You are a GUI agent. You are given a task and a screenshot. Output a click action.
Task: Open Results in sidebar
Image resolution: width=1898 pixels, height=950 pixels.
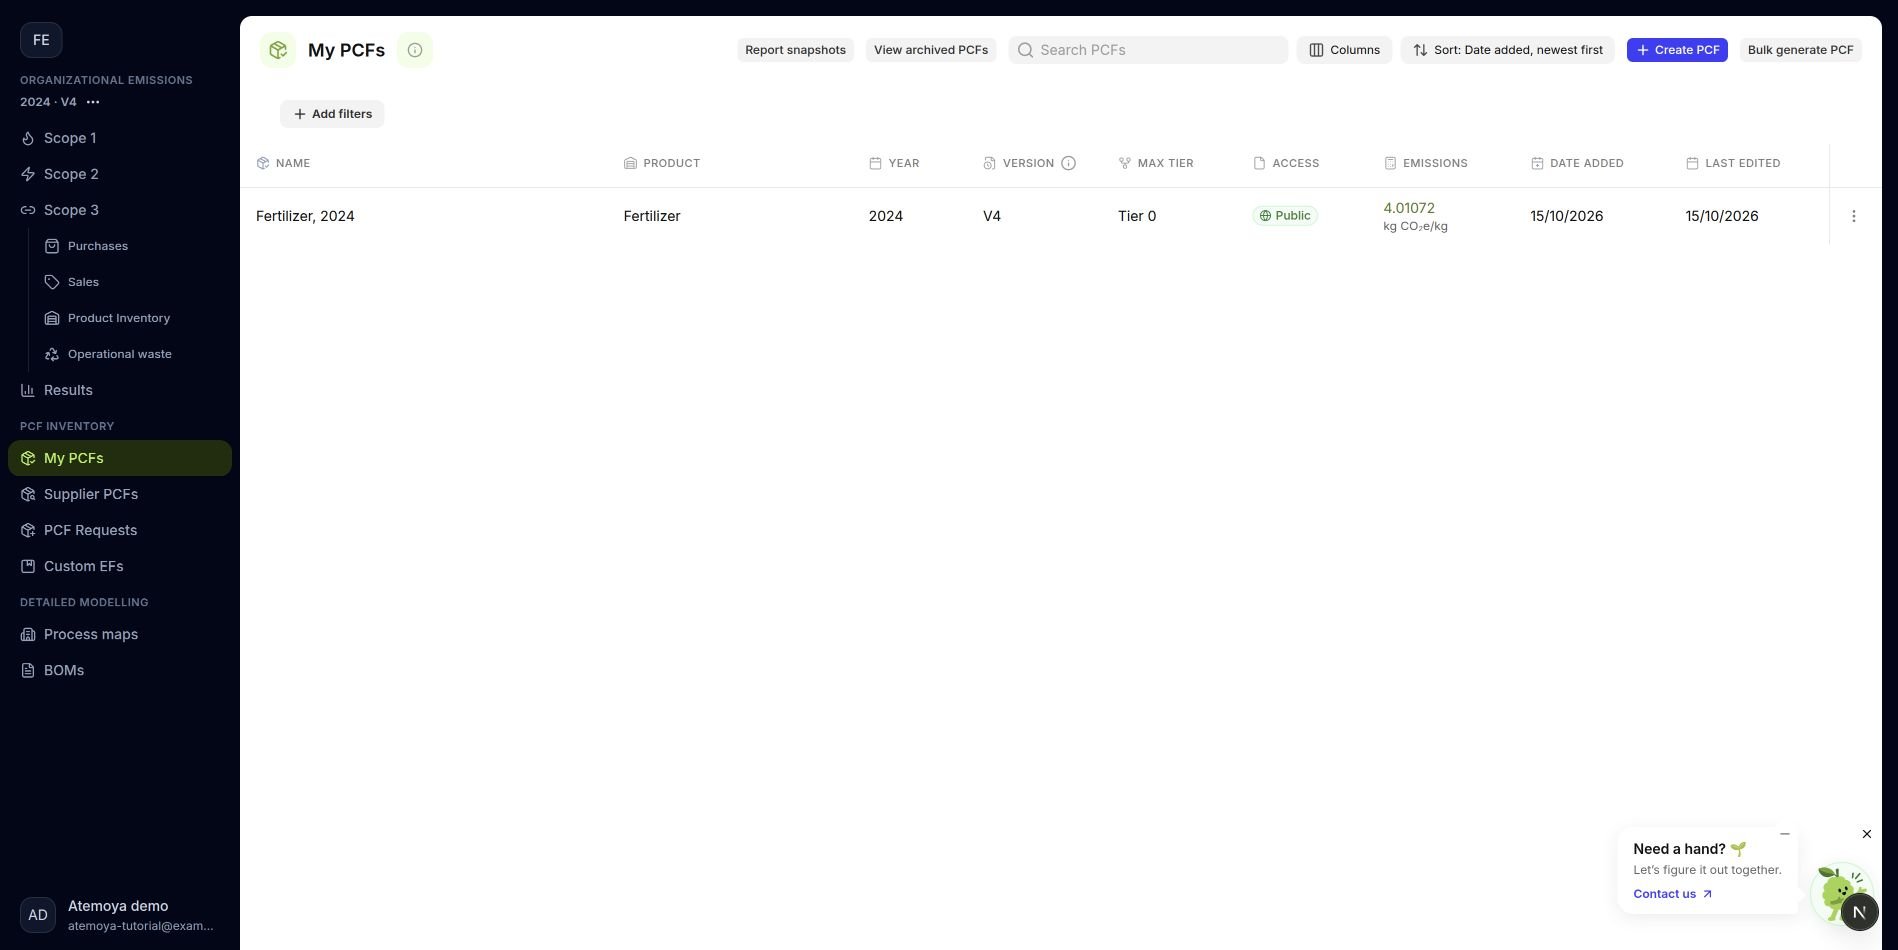tap(120, 390)
